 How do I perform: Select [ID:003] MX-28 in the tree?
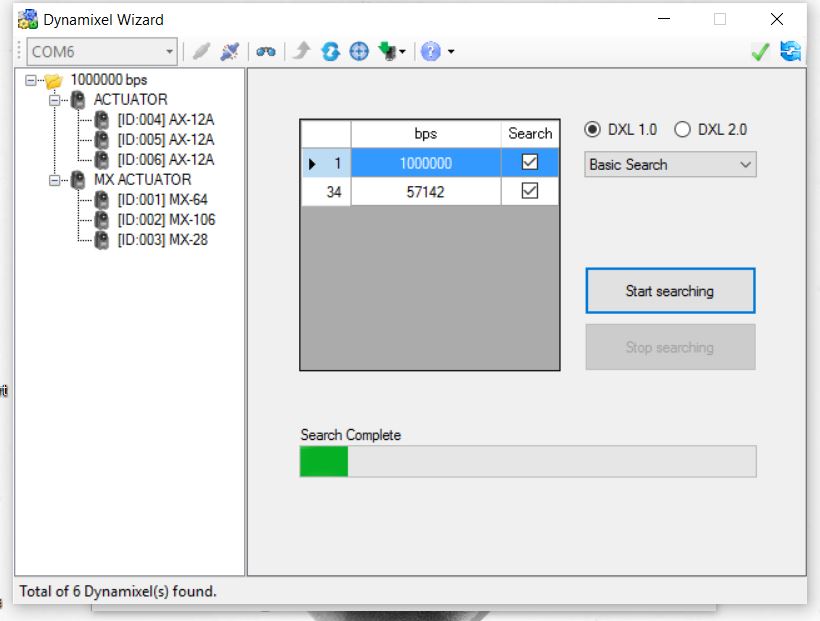click(x=163, y=240)
